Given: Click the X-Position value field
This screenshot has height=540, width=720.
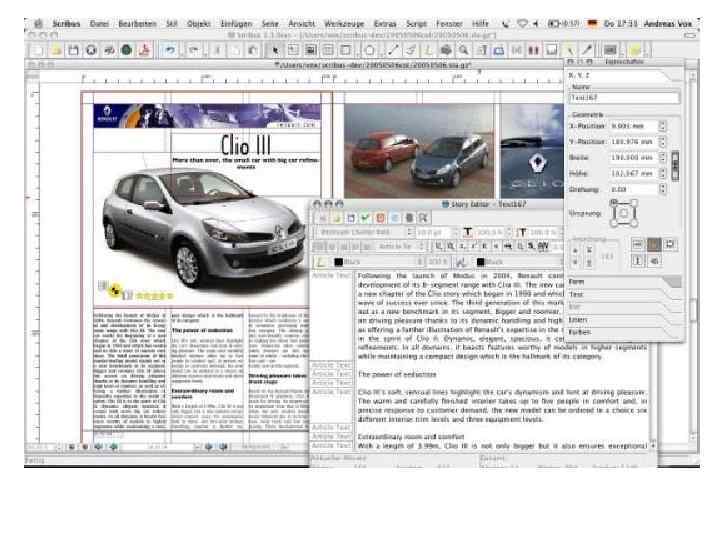Looking at the screenshot, I should click(x=634, y=125).
